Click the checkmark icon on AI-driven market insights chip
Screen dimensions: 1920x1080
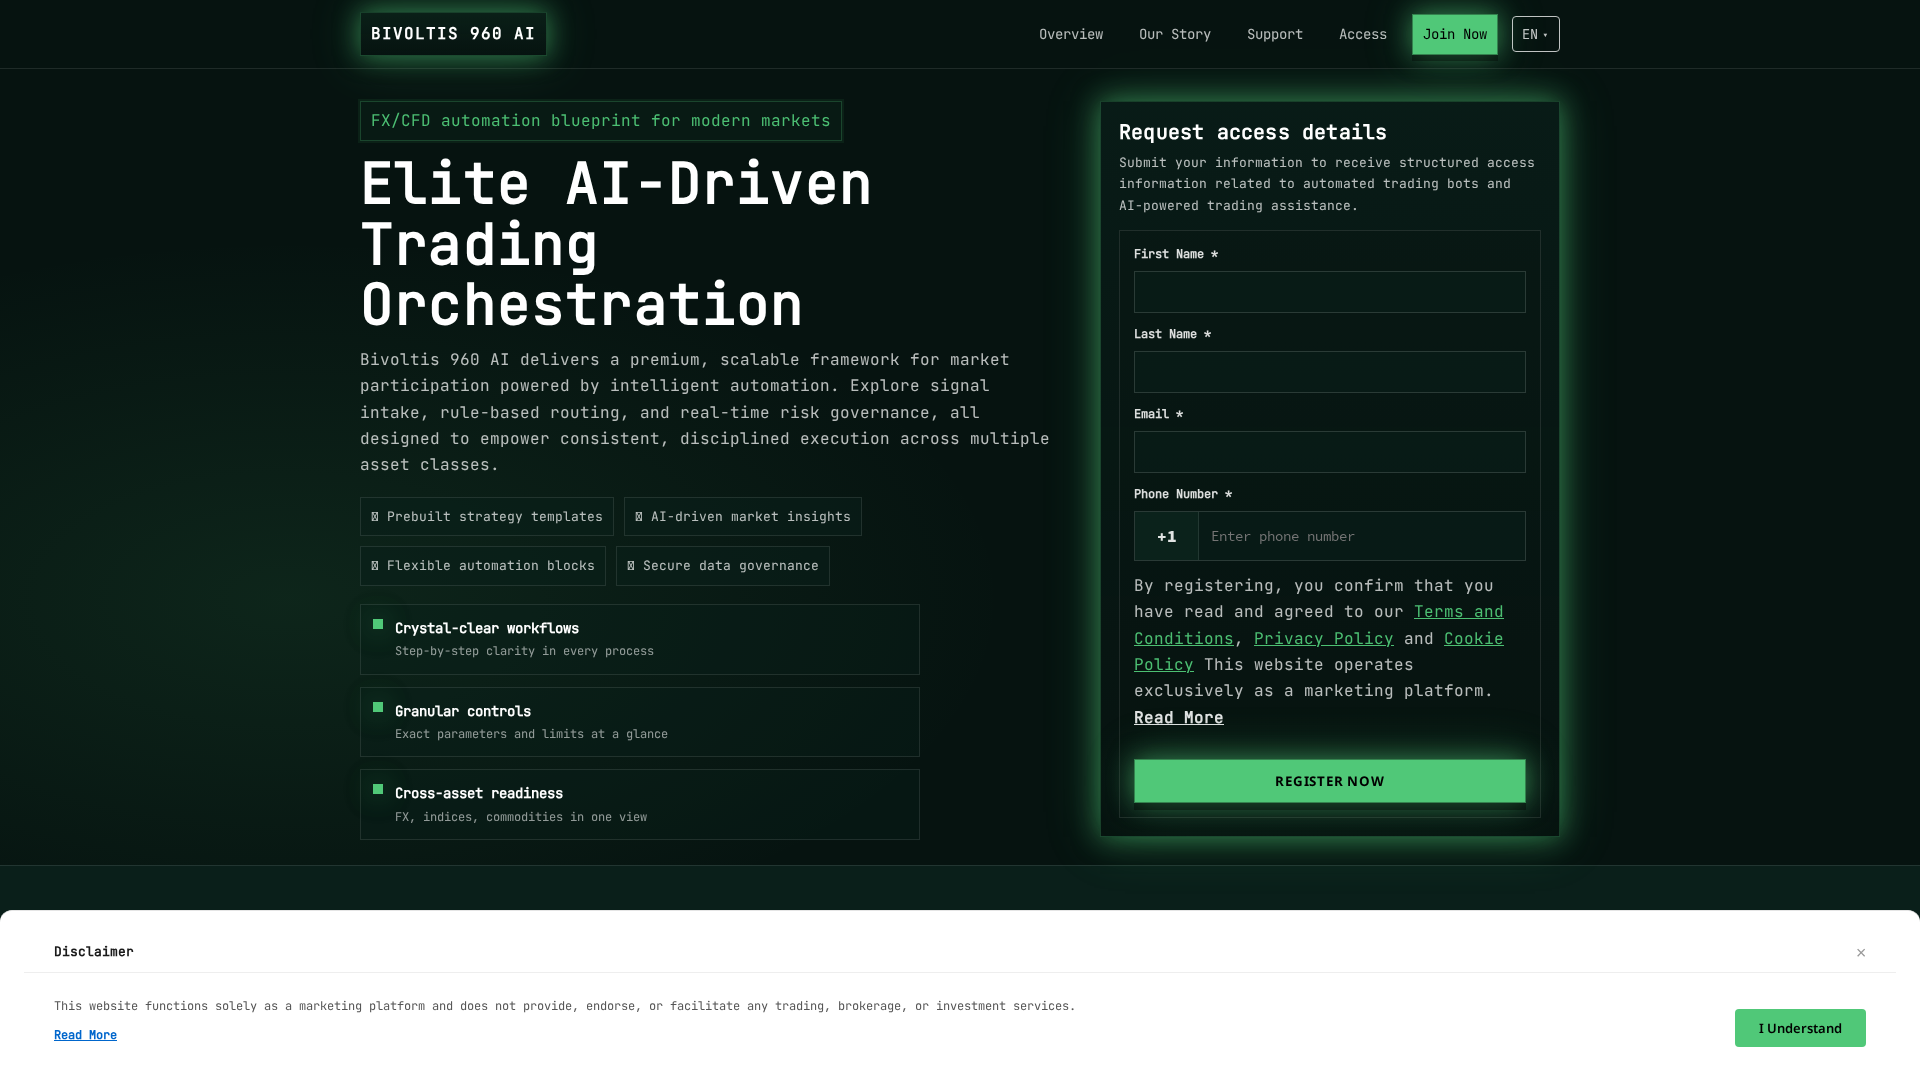(639, 516)
